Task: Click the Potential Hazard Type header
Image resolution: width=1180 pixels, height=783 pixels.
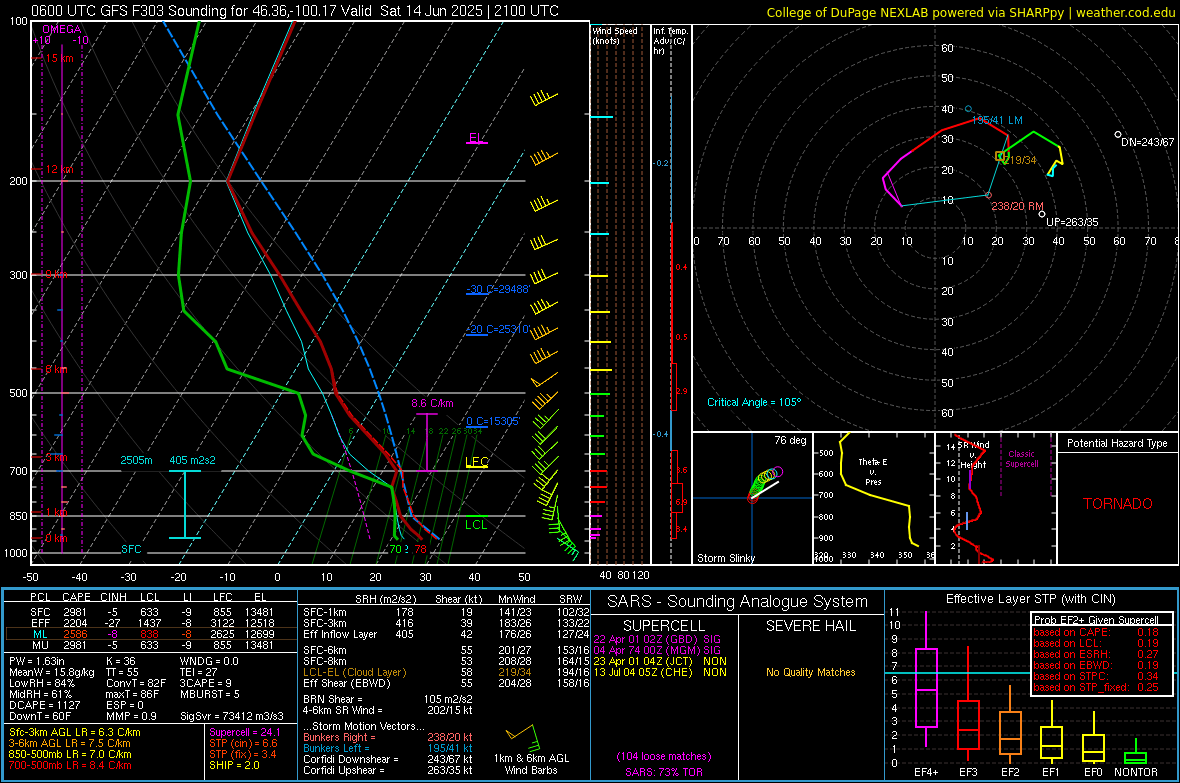Action: (x=1117, y=443)
